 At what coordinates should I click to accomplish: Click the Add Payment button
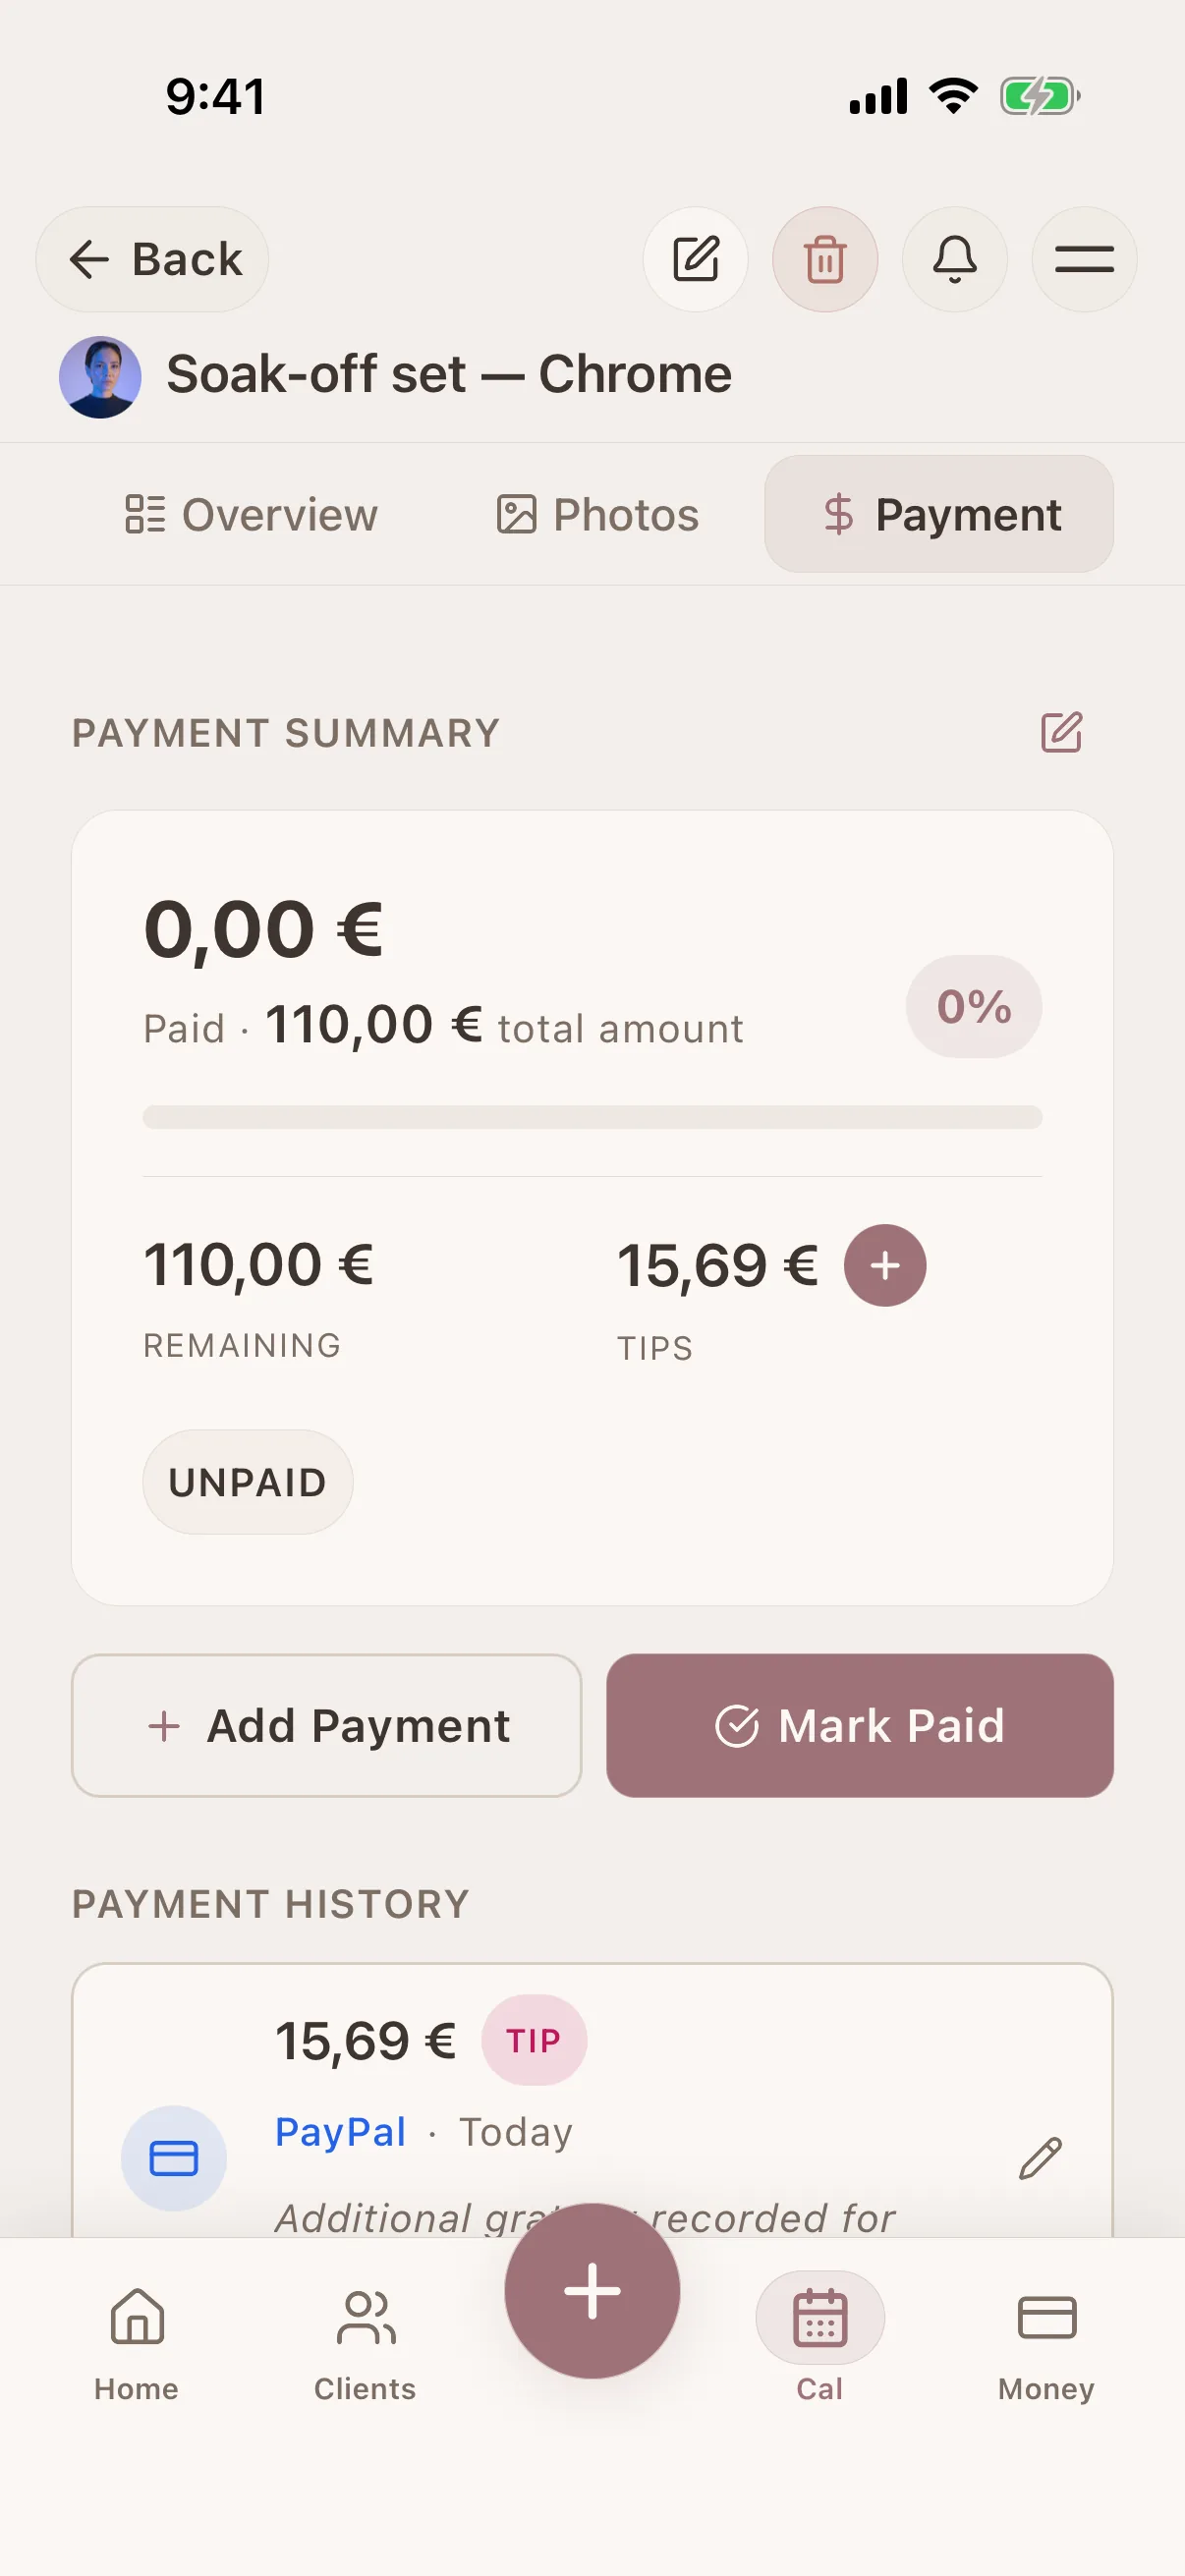[x=327, y=1725]
